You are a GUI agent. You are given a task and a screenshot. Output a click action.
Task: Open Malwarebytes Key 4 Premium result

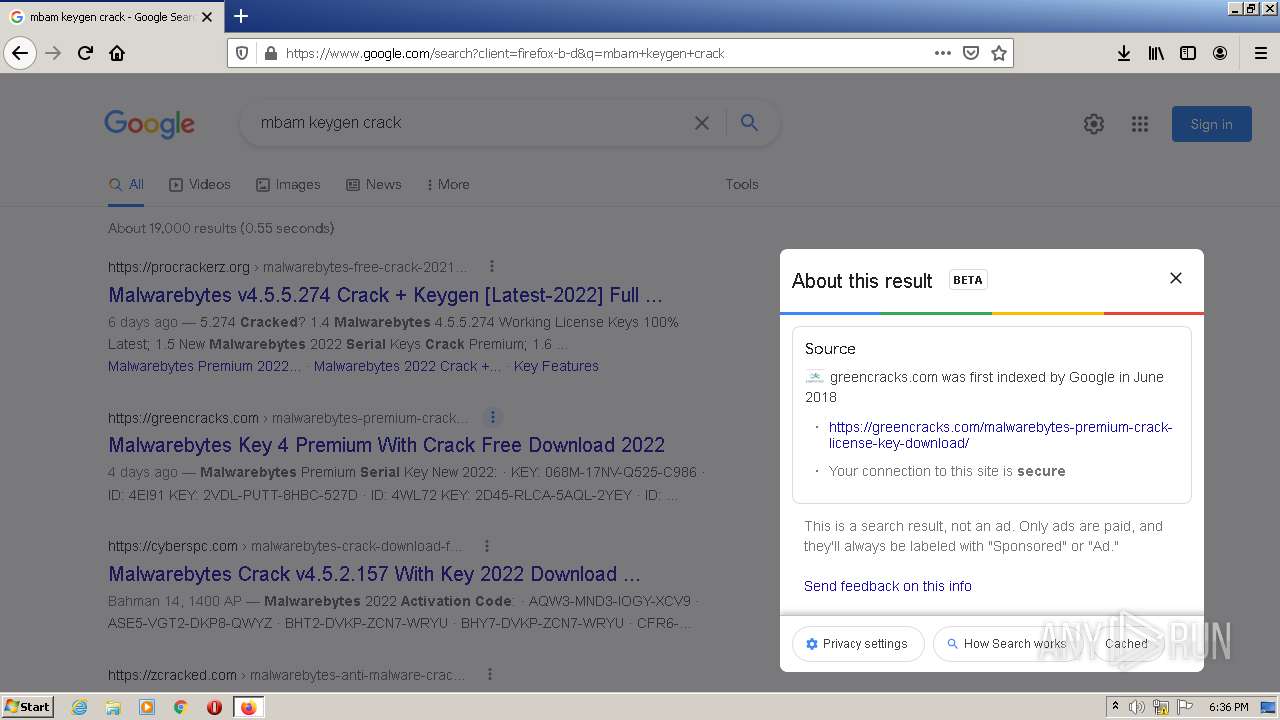point(386,445)
